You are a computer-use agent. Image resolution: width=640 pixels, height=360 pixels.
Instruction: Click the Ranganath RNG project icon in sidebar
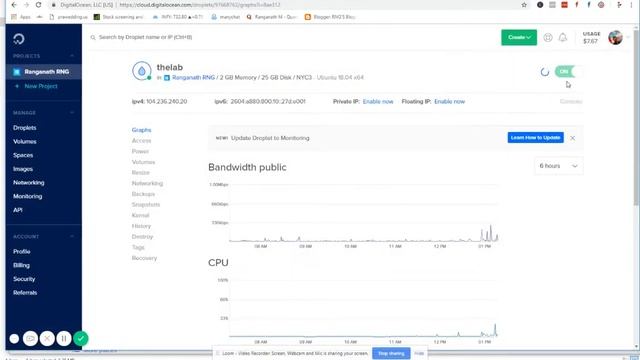[x=17, y=72]
